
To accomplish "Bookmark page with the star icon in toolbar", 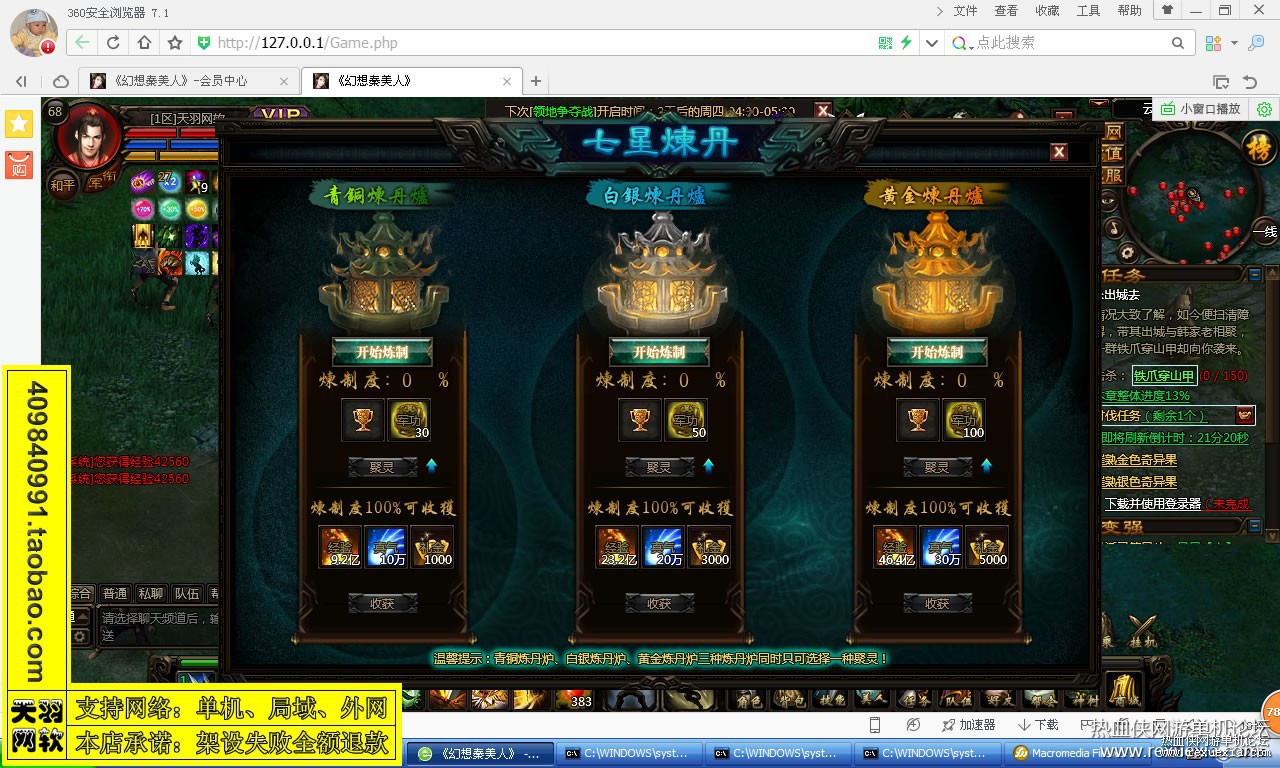I will 175,43.
